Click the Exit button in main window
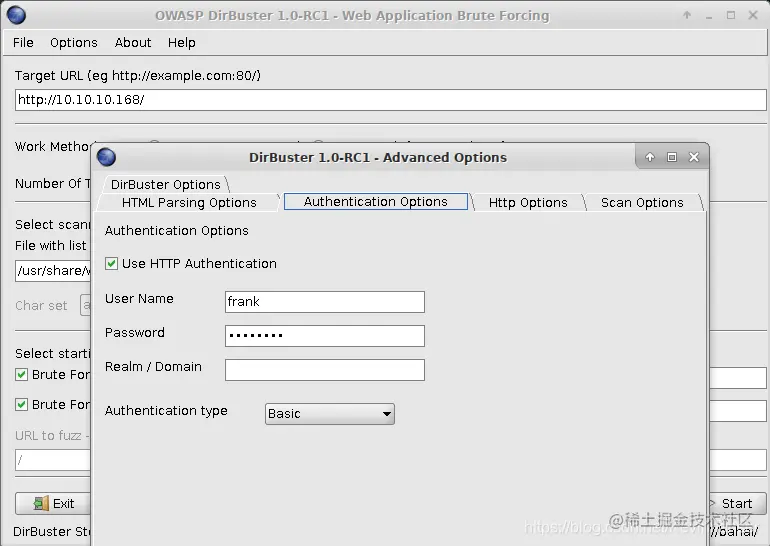Viewport: 770px width, 546px height. pyautogui.click(x=53, y=503)
